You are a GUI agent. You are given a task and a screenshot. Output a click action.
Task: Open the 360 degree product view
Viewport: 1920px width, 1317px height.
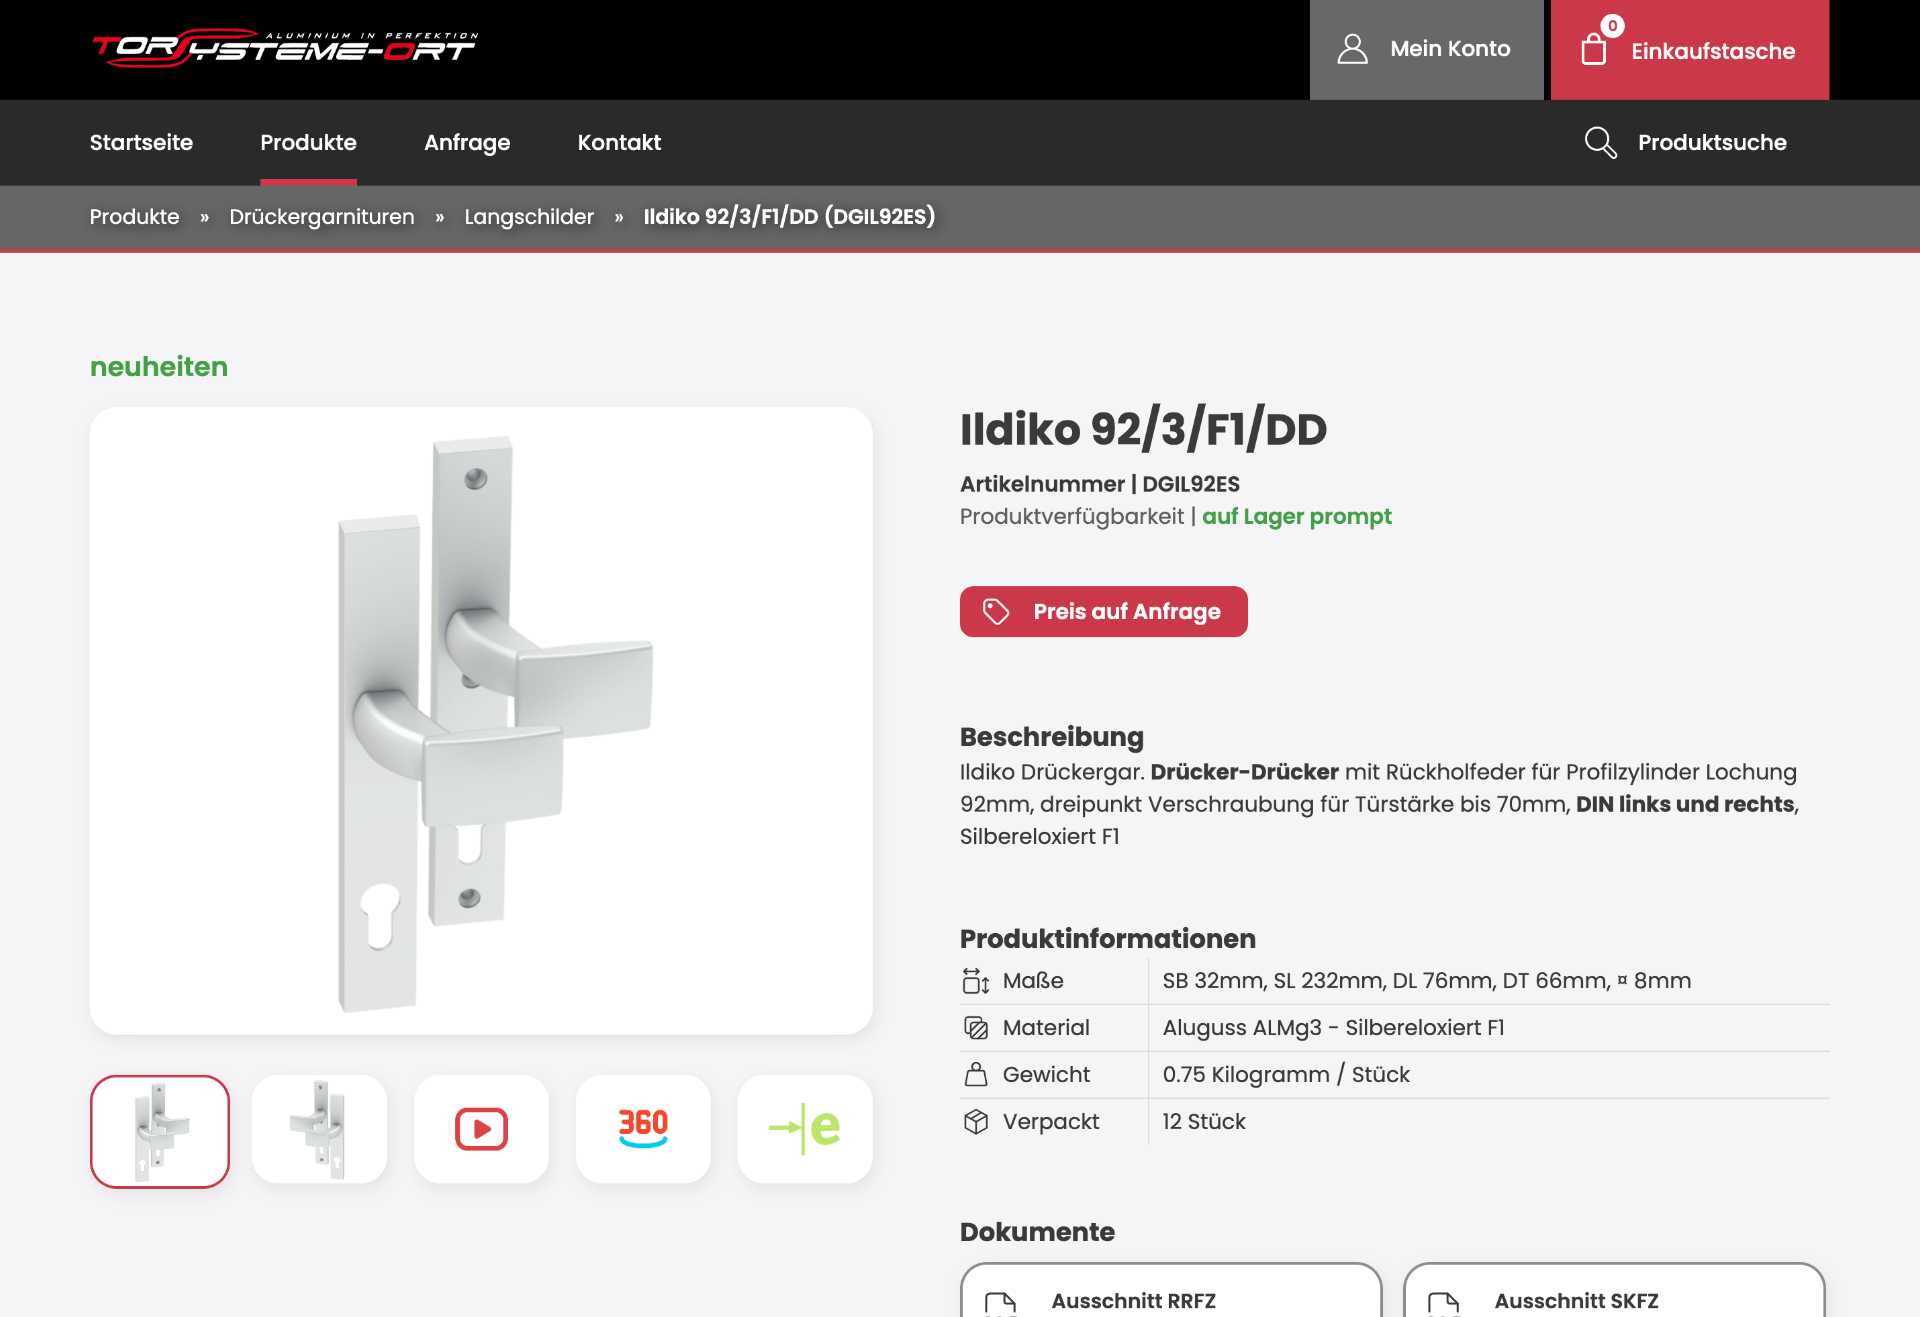[x=643, y=1129]
